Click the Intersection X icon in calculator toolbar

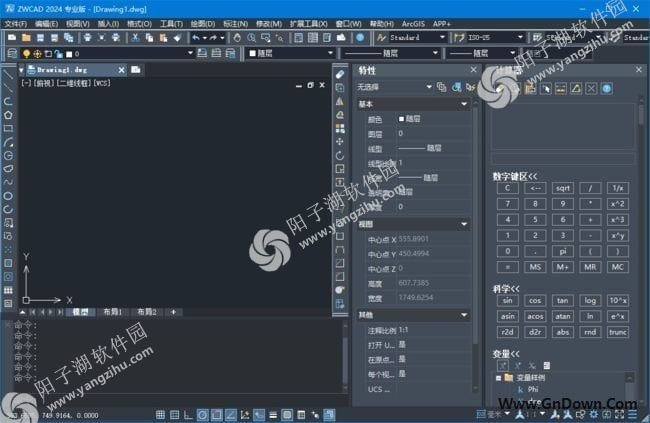point(591,88)
